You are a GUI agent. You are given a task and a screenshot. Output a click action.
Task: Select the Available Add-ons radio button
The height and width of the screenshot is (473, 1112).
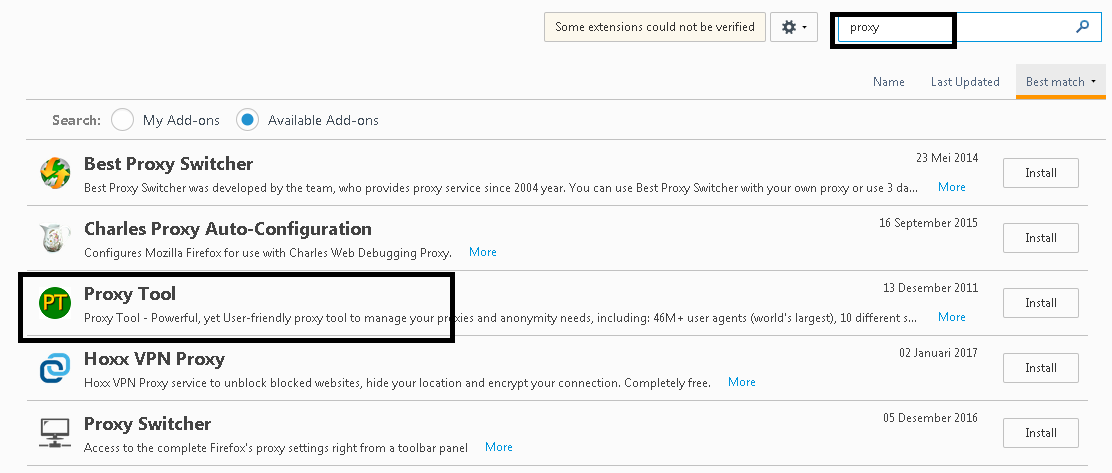(247, 120)
